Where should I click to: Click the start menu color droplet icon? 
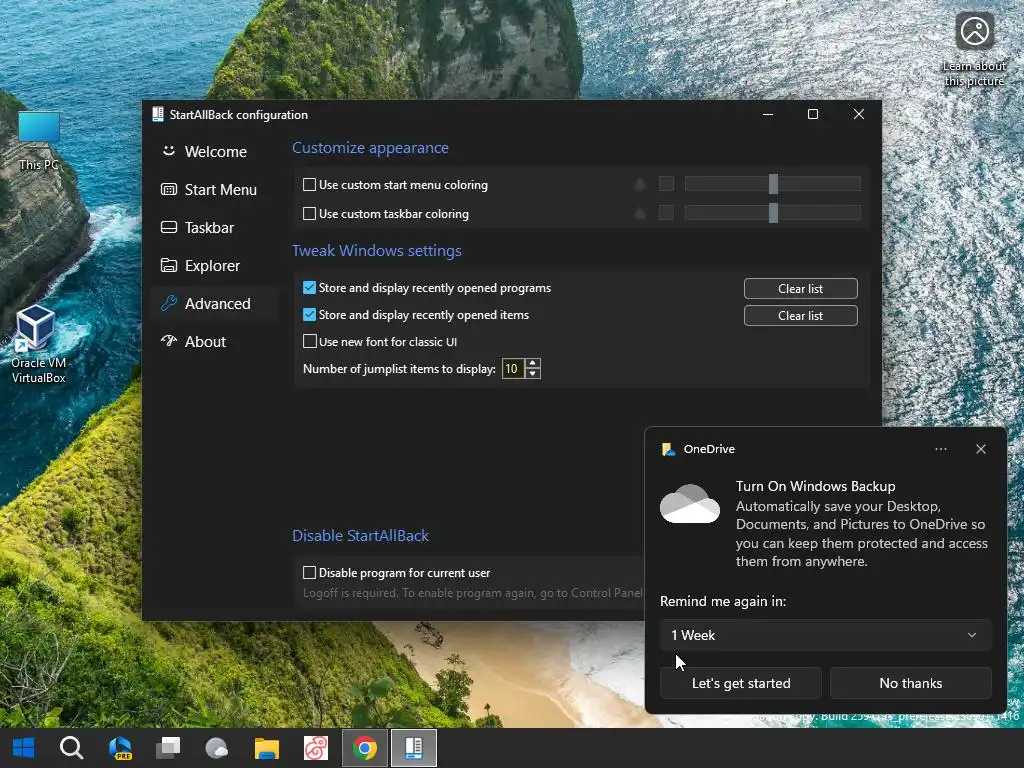click(640, 184)
